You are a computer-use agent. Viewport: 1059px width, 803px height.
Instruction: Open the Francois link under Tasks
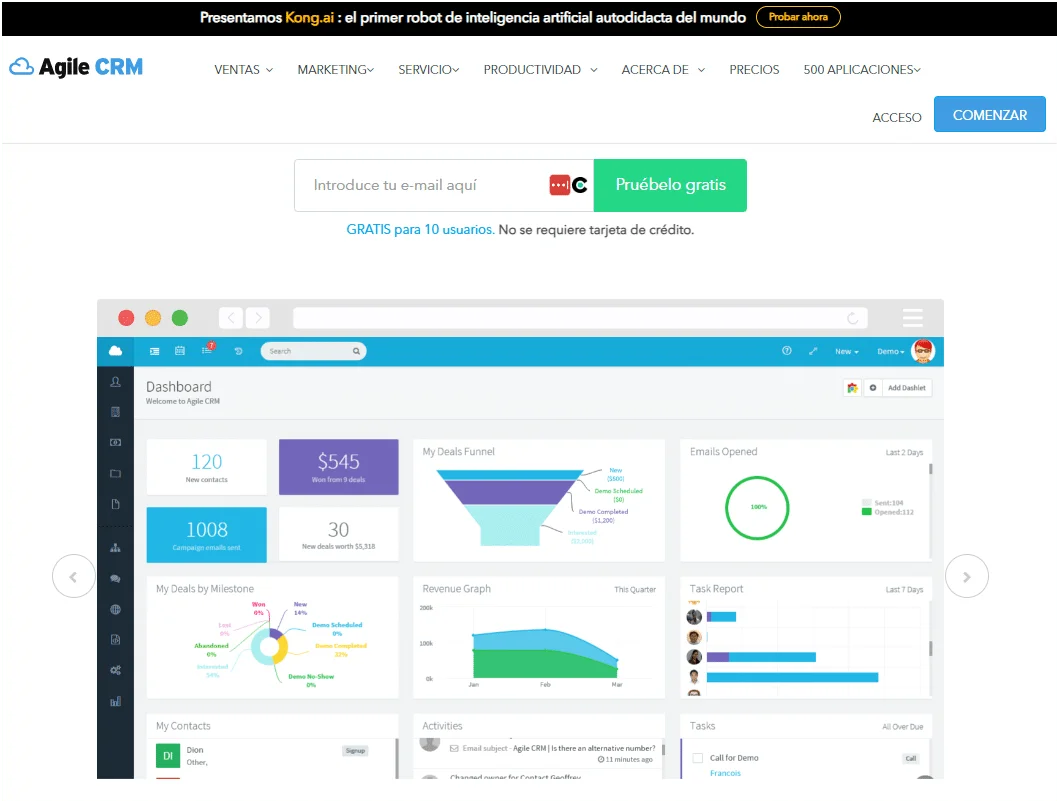(x=725, y=773)
